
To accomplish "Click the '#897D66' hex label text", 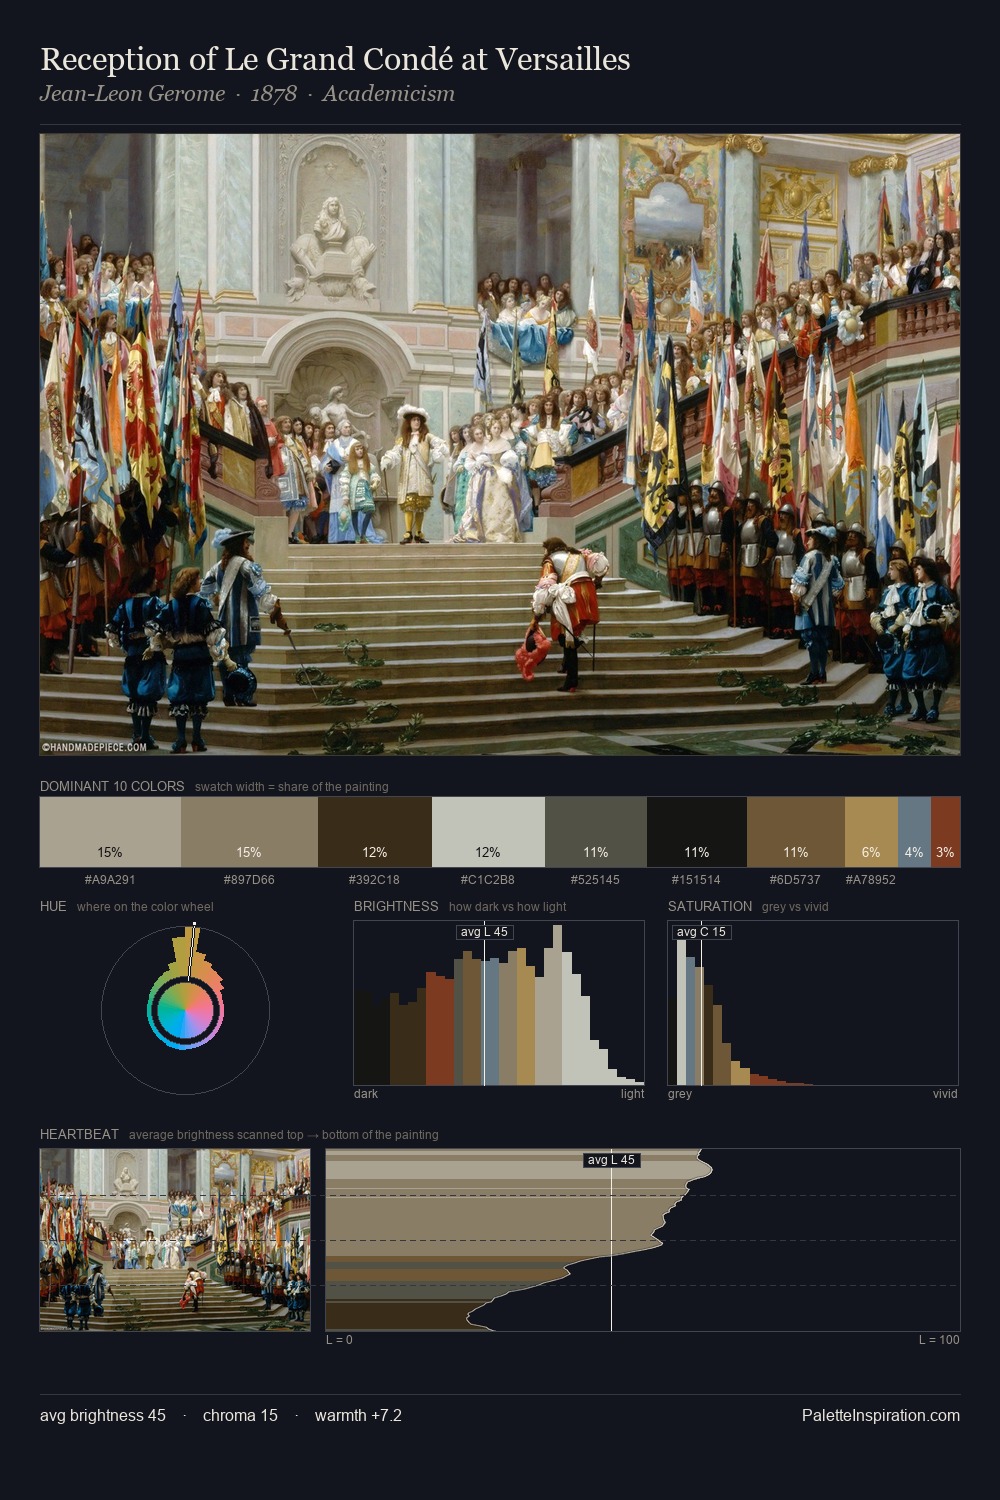I will tap(249, 880).
